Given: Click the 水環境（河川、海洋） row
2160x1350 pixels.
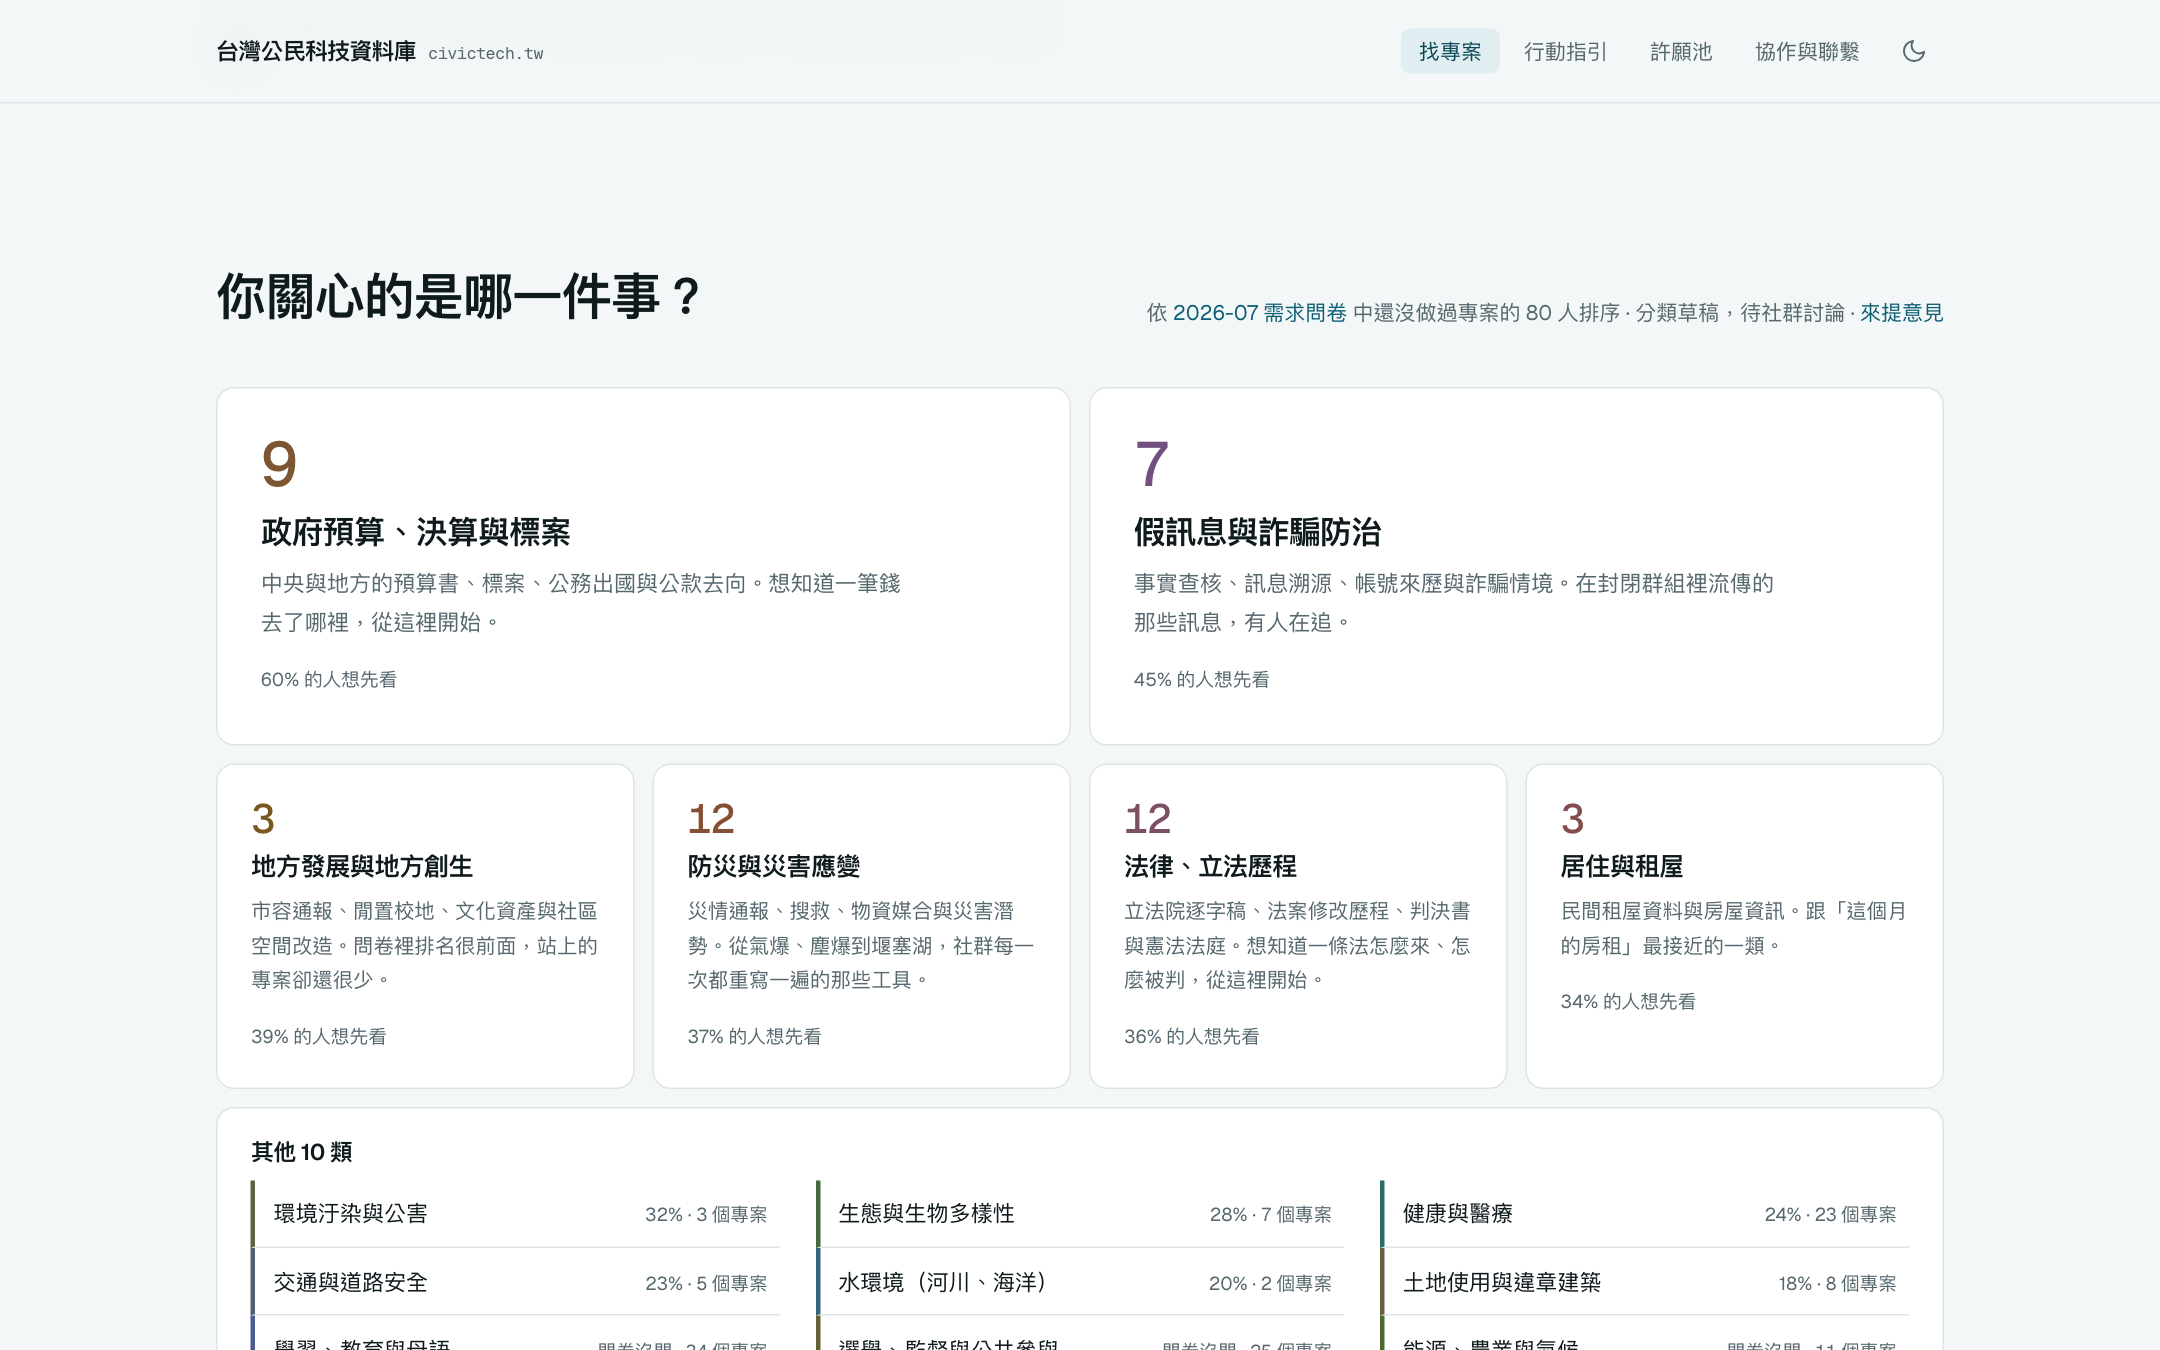Looking at the screenshot, I should tap(1080, 1283).
